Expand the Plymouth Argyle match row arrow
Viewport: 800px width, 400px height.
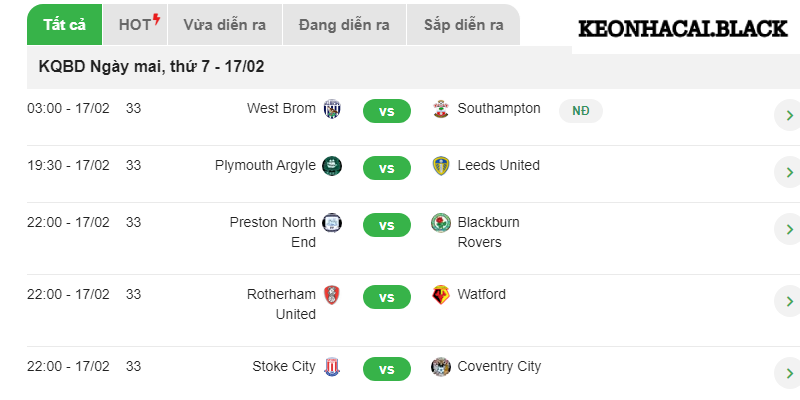pos(787,173)
